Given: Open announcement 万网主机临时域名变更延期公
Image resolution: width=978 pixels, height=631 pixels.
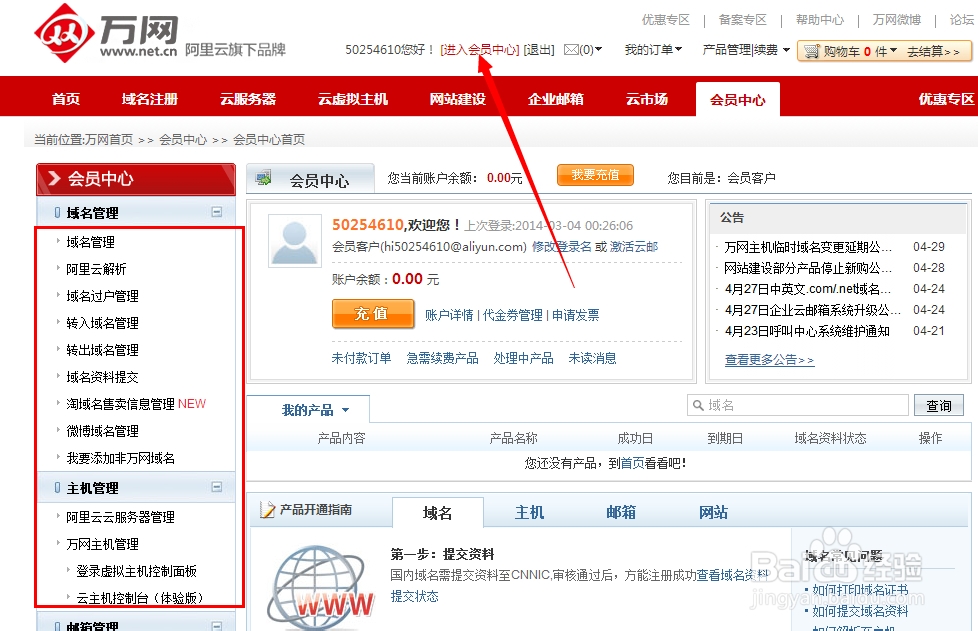Looking at the screenshot, I should [x=808, y=247].
